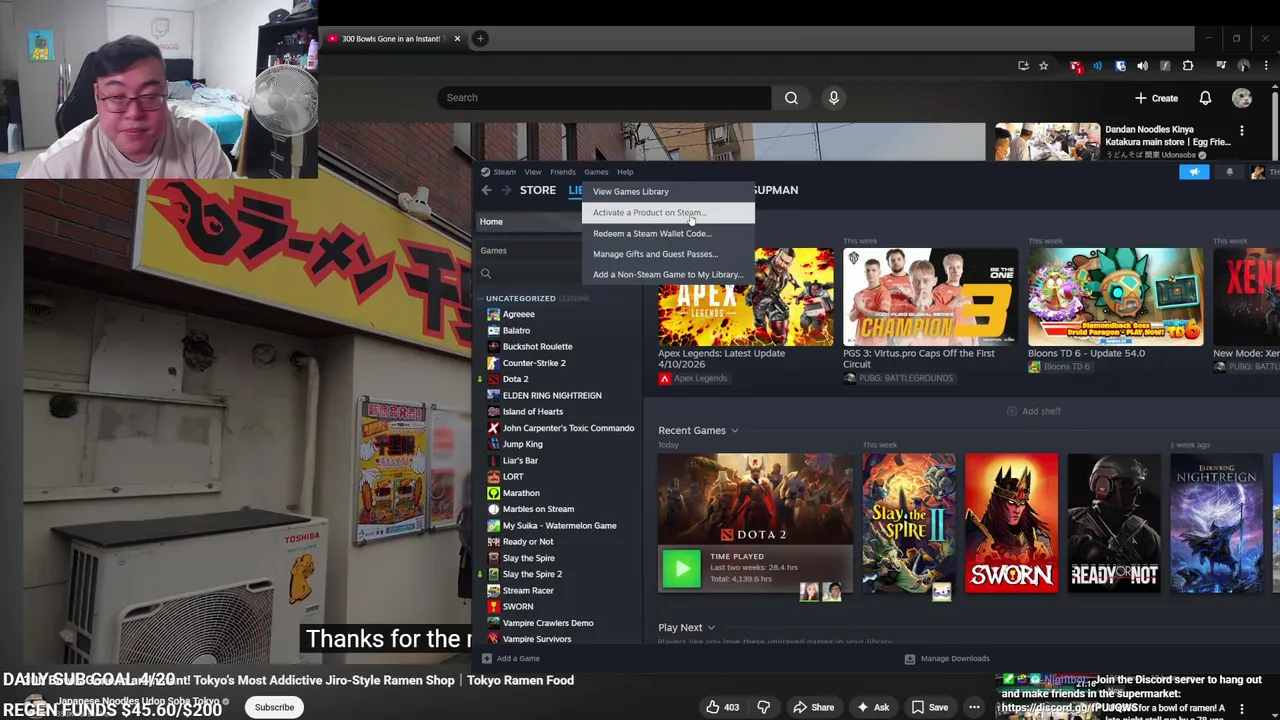Click the YouTube search field
This screenshot has height=720, width=1280.
[604, 97]
